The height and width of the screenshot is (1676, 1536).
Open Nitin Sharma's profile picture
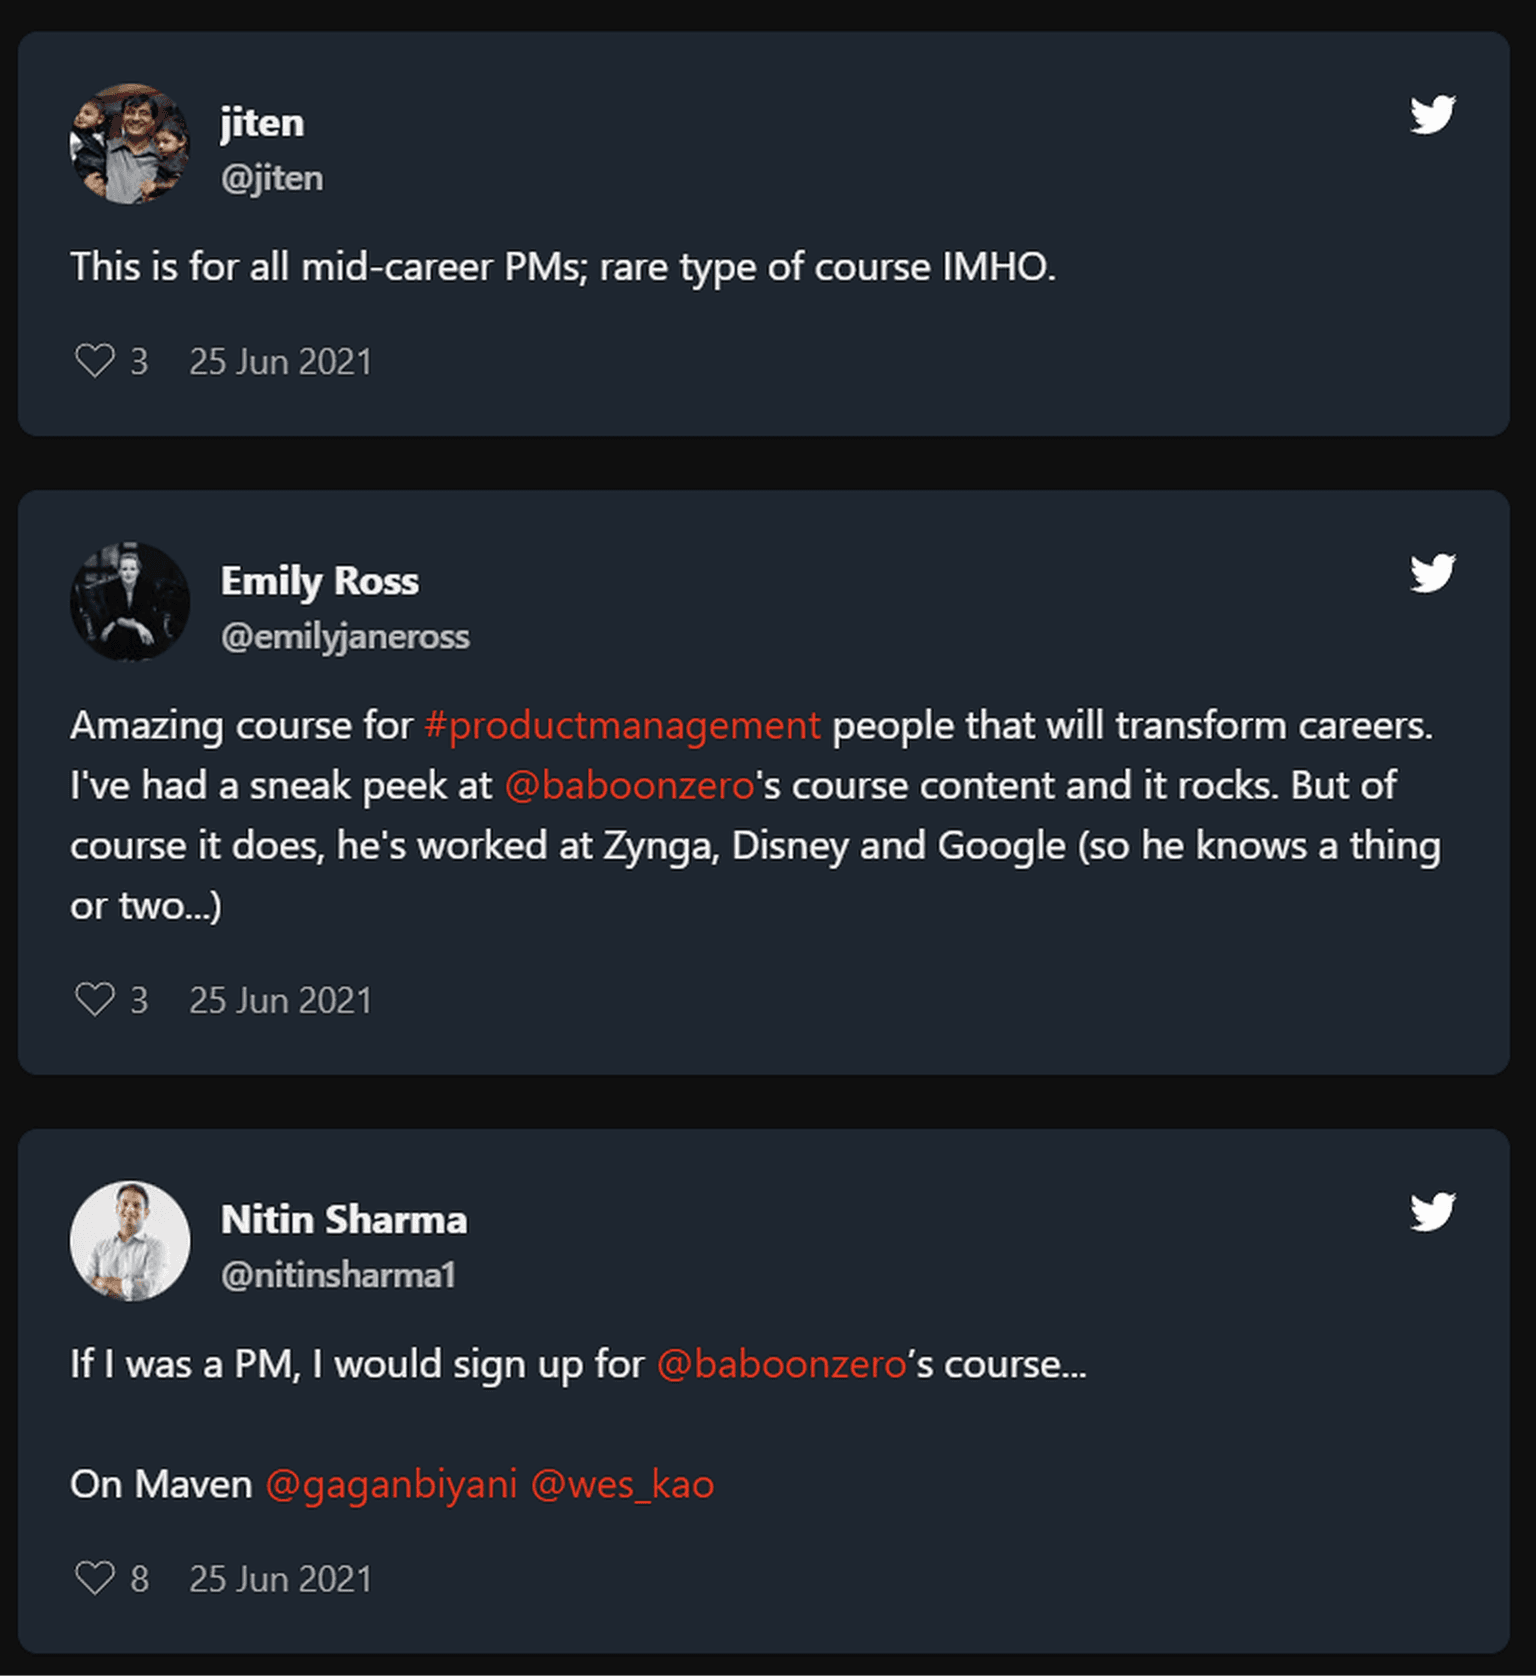tap(130, 1241)
